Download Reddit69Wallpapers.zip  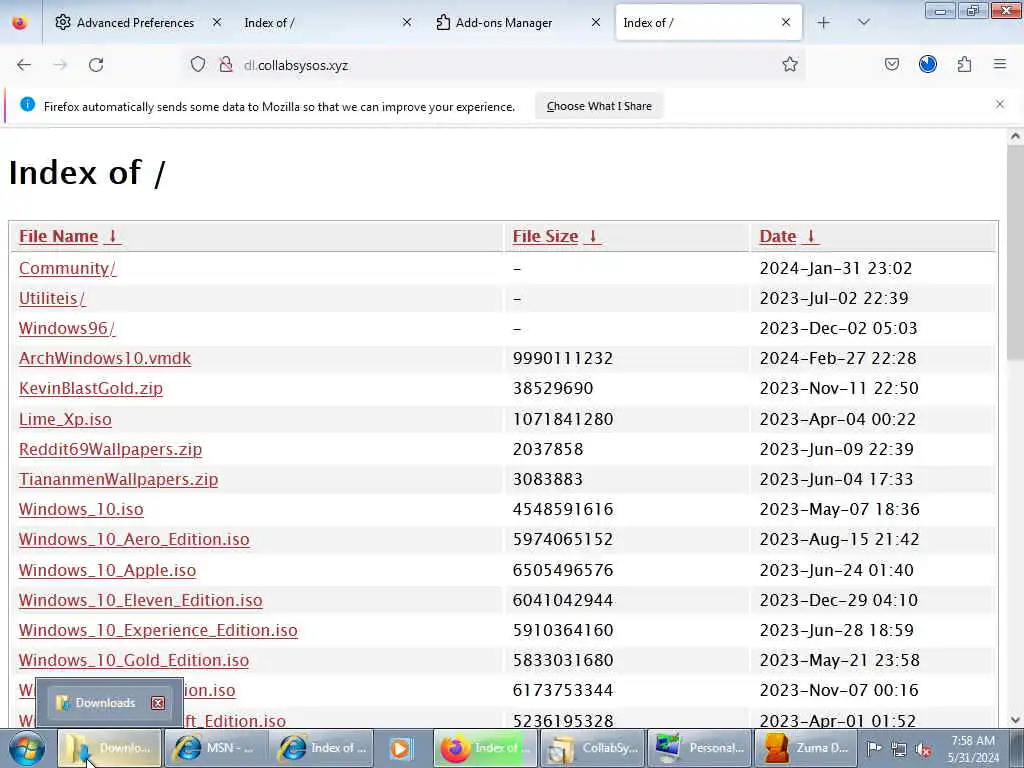coord(110,449)
